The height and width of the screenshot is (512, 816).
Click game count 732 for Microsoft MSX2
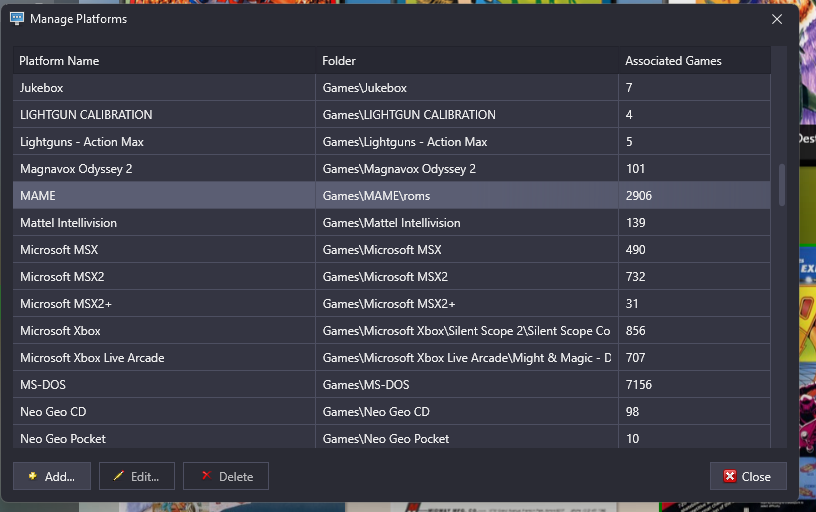coord(635,277)
